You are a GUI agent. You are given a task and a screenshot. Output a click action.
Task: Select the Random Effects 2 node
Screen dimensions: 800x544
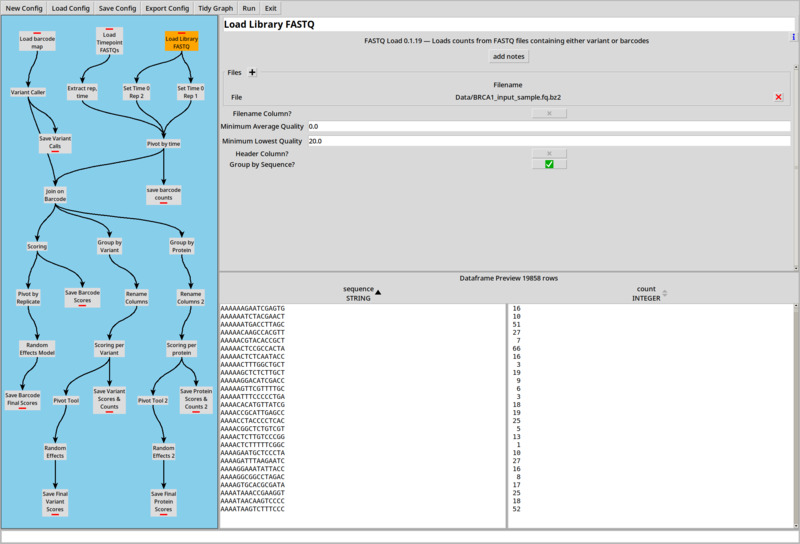[163, 452]
